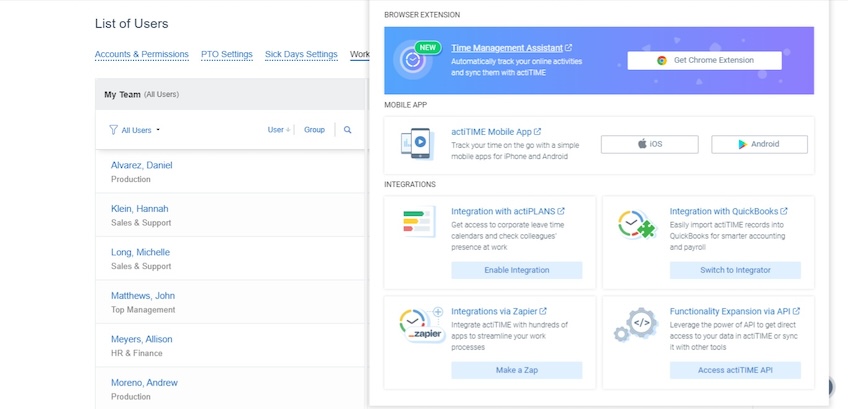This screenshot has height=409, width=848.
Task: Click the funnel filter icon beside All Users
Action: tap(113, 130)
